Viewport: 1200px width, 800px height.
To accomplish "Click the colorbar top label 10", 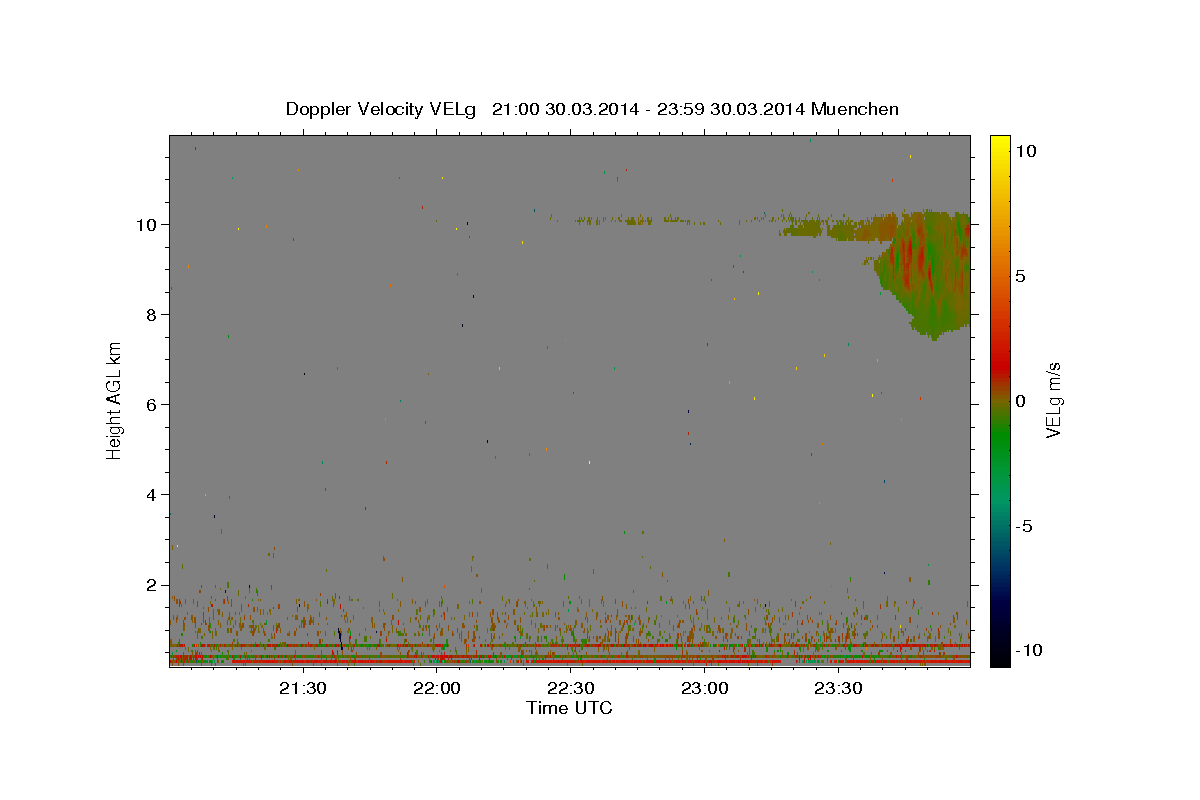I will (1025, 150).
